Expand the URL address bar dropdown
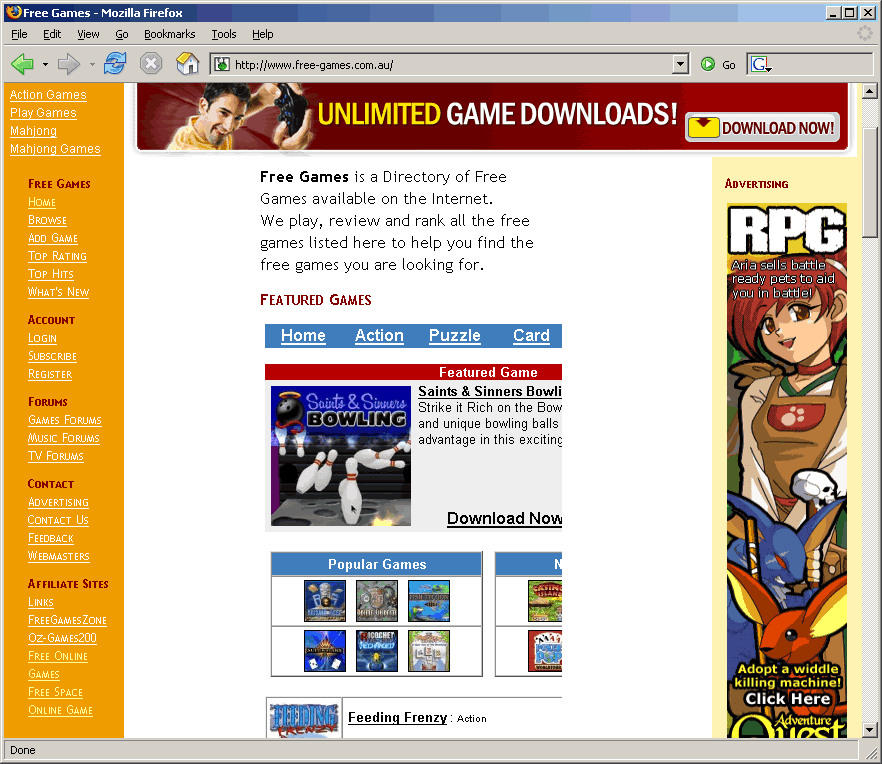The width and height of the screenshot is (882, 764). (x=680, y=65)
